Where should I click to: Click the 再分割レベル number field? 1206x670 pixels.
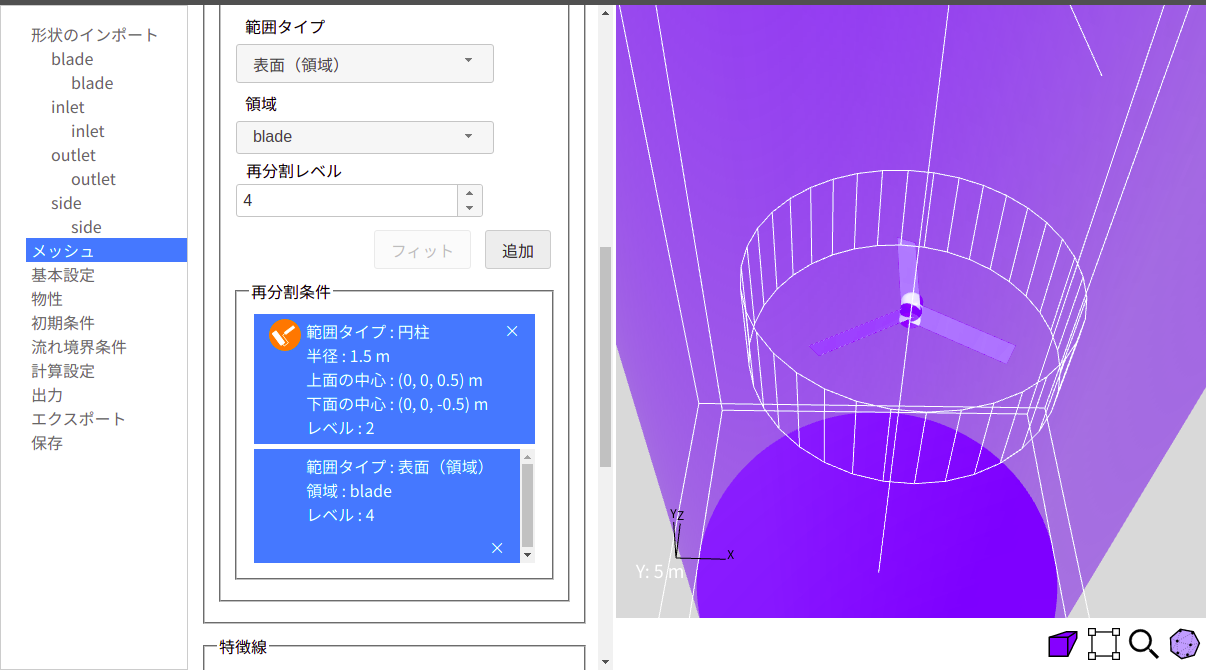pos(347,200)
